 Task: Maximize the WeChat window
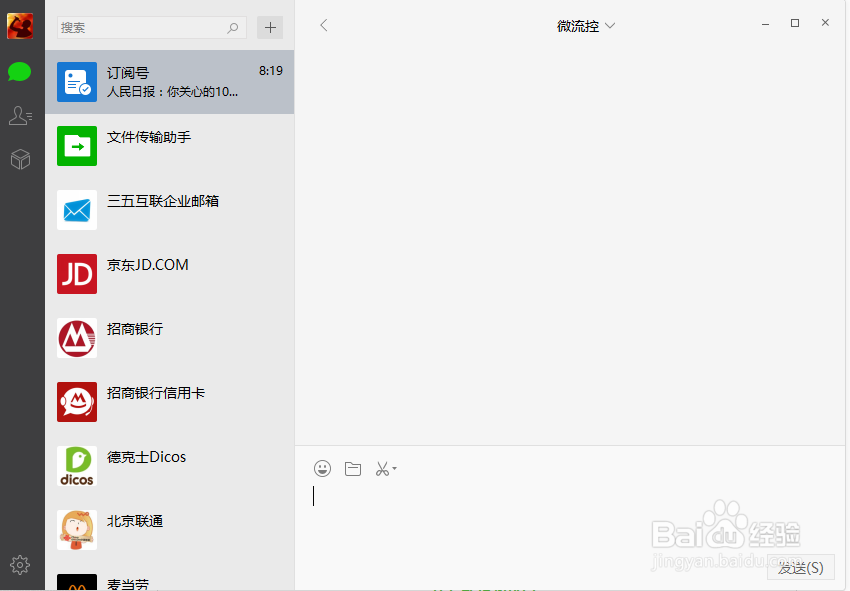point(795,23)
